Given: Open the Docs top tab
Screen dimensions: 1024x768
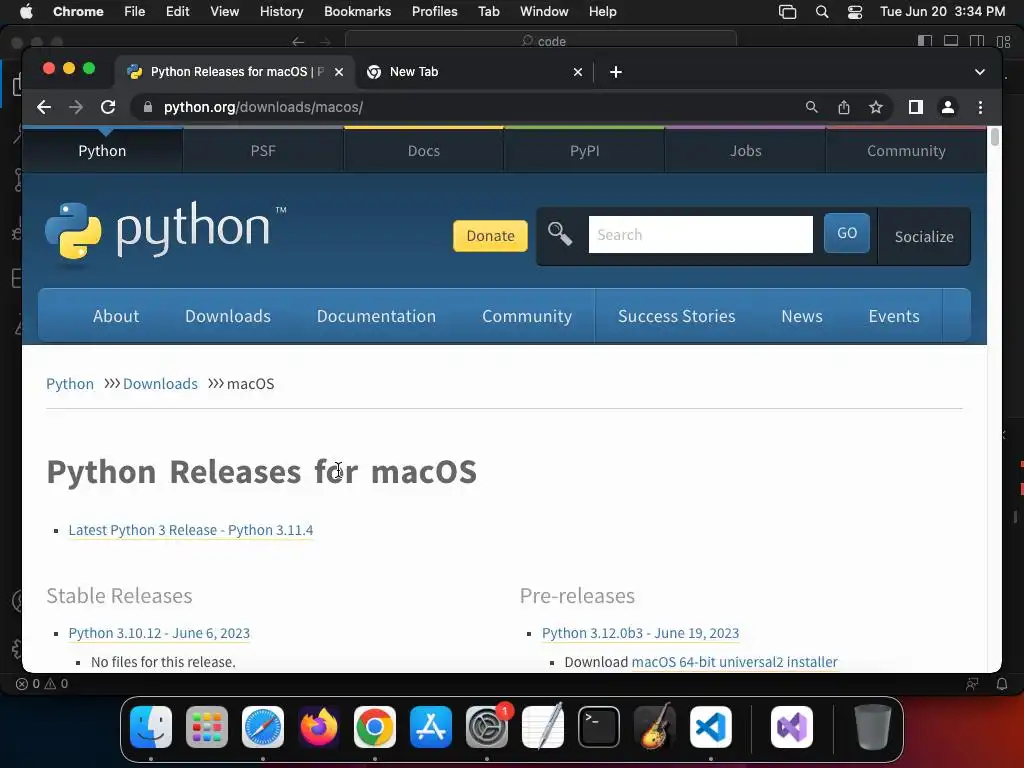Looking at the screenshot, I should coord(424,151).
